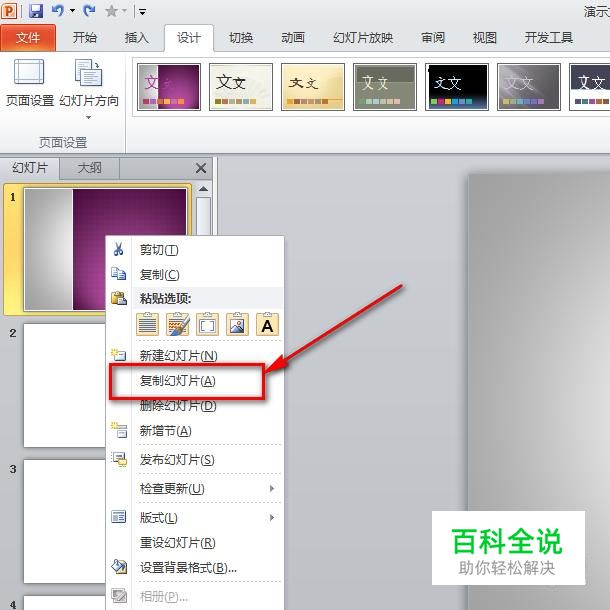
Task: Apply the golden yellow design theme
Action: click(x=313, y=87)
